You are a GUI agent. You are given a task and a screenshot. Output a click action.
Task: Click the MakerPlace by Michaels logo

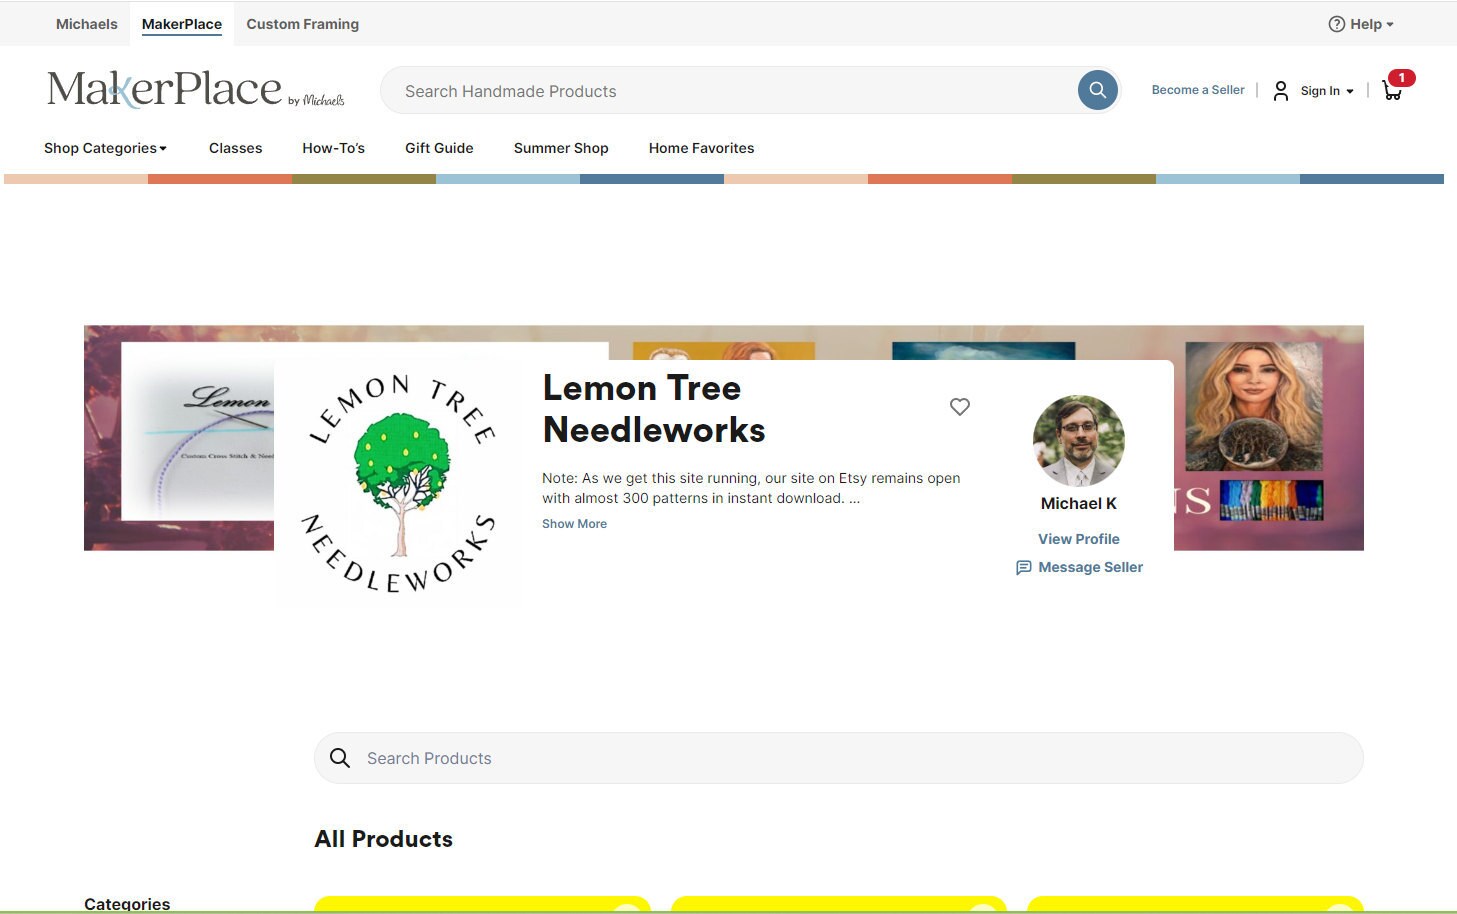tap(196, 89)
